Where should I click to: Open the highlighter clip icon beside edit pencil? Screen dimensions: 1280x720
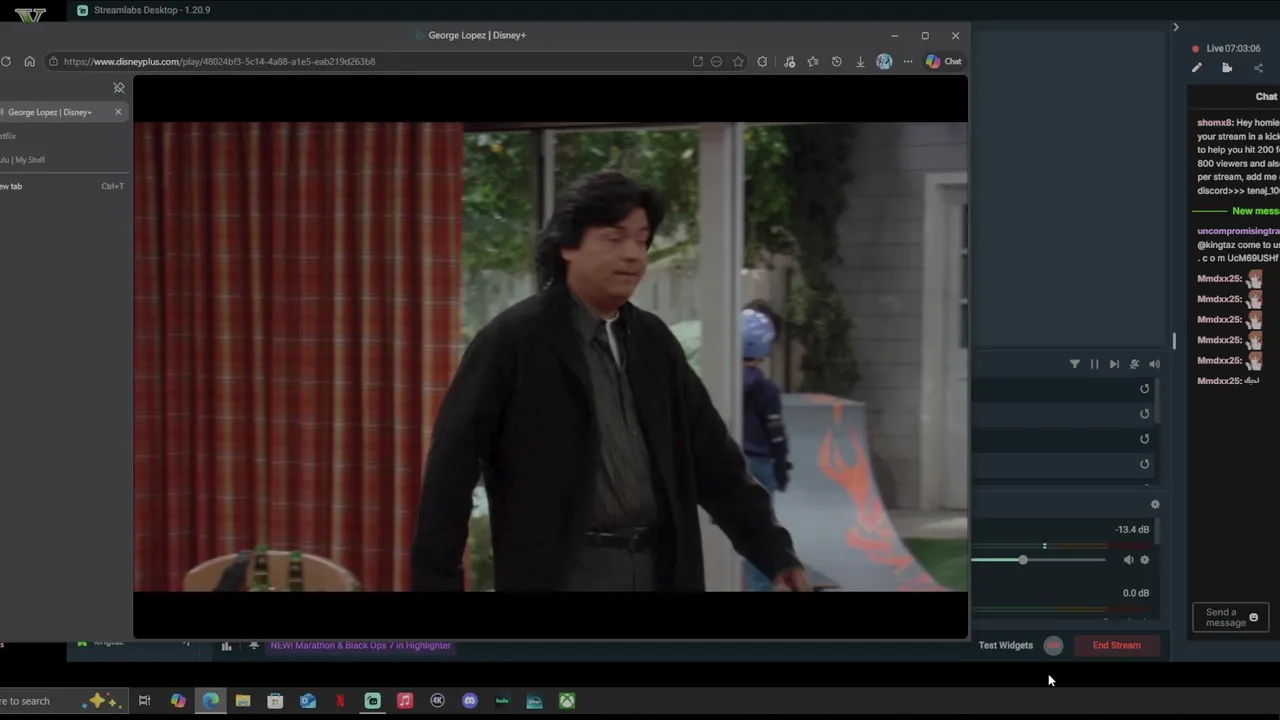click(x=1227, y=68)
